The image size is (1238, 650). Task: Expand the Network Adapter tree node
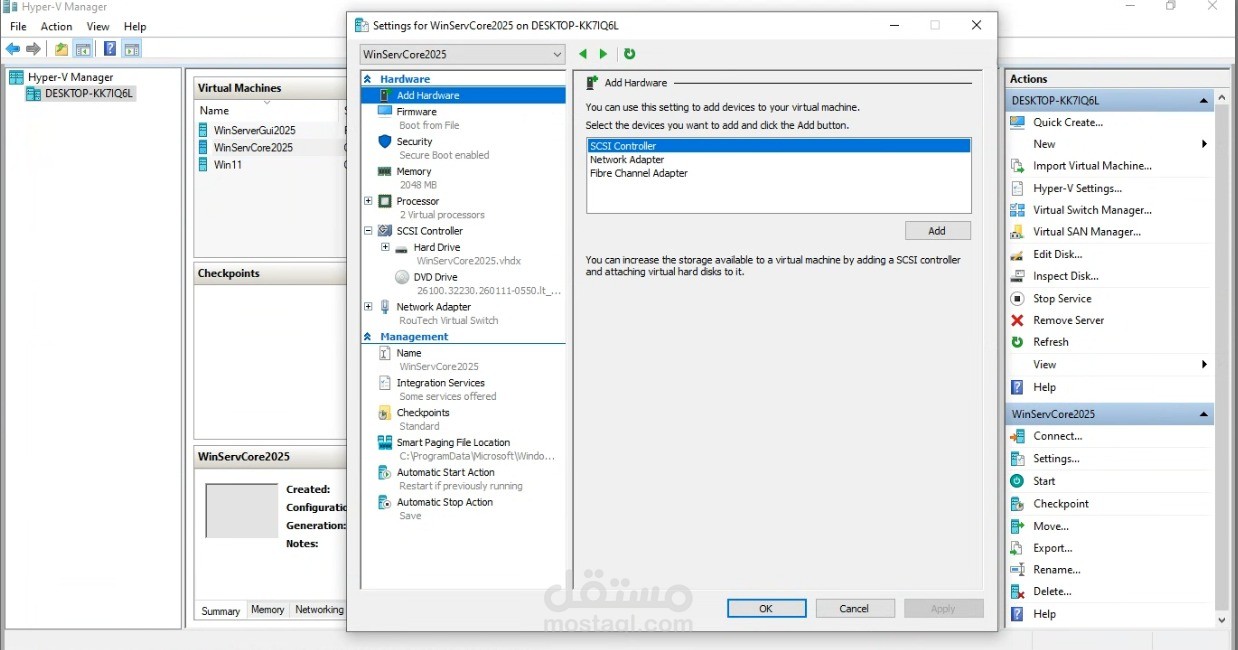tap(368, 307)
